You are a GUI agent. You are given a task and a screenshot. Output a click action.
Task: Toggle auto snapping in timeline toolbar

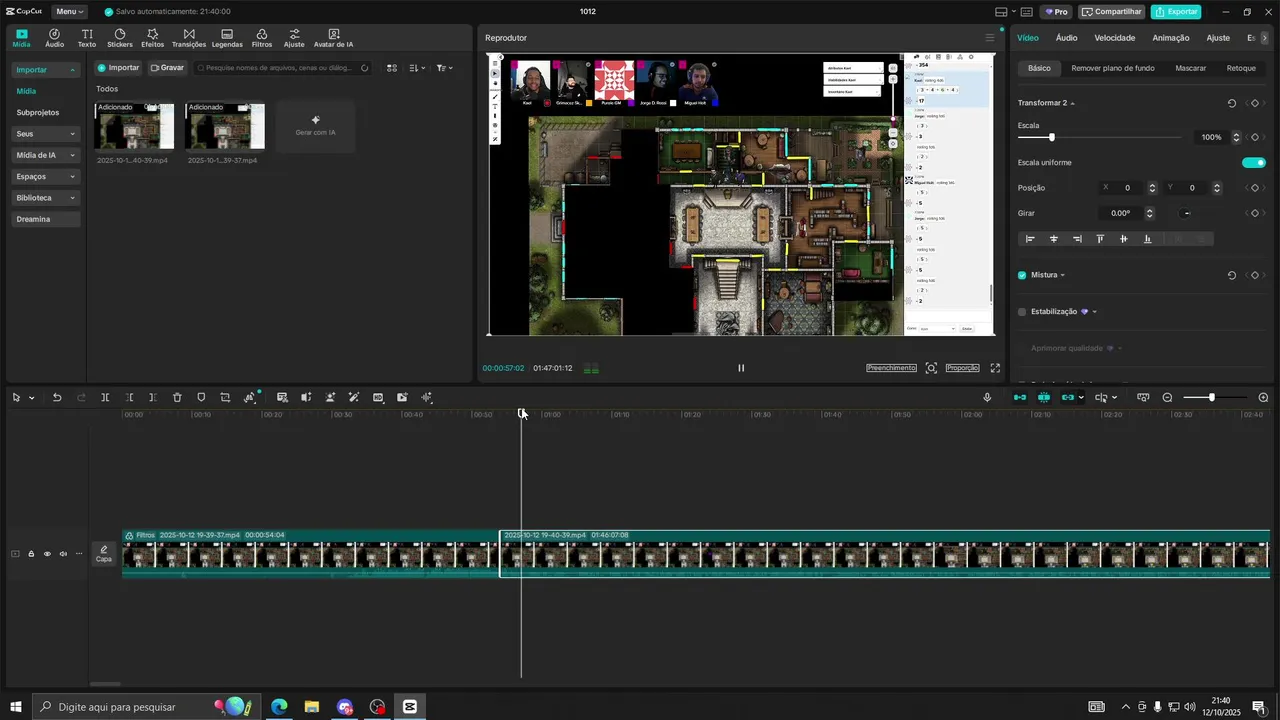click(x=1044, y=397)
